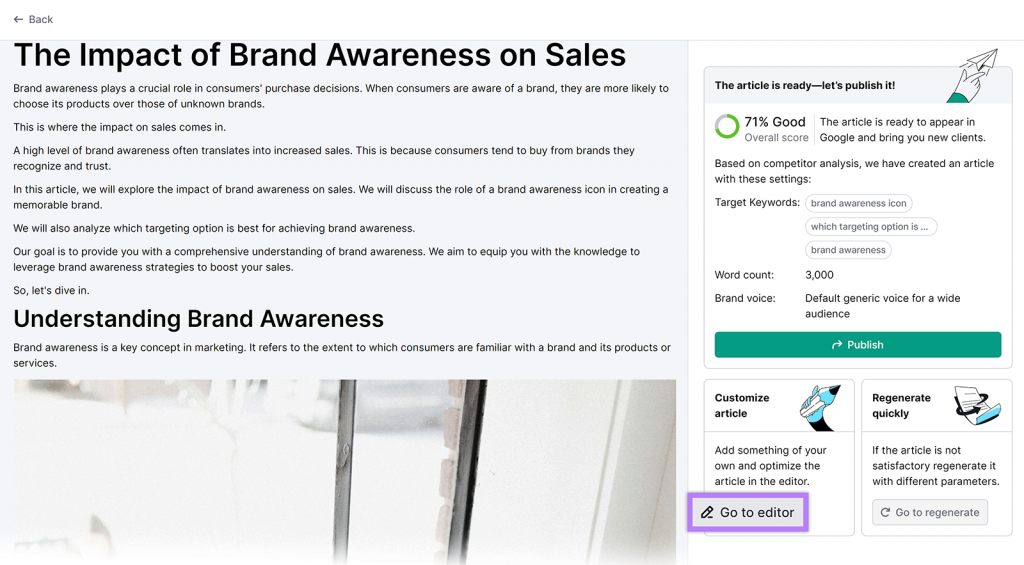Click the article main title heading
The image size is (1024, 565).
point(319,54)
